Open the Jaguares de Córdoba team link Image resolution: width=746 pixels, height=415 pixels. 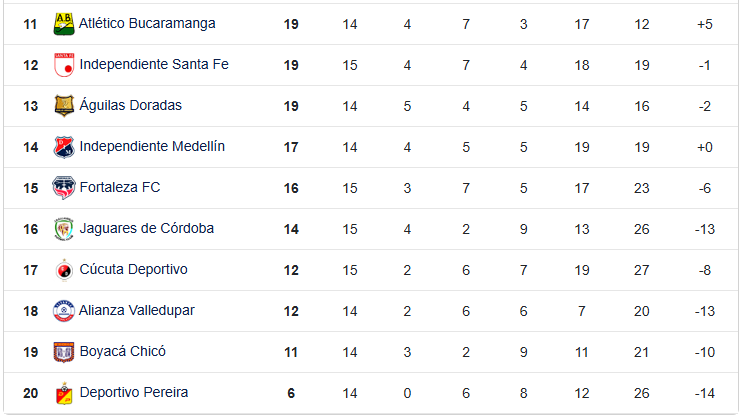click(146, 228)
